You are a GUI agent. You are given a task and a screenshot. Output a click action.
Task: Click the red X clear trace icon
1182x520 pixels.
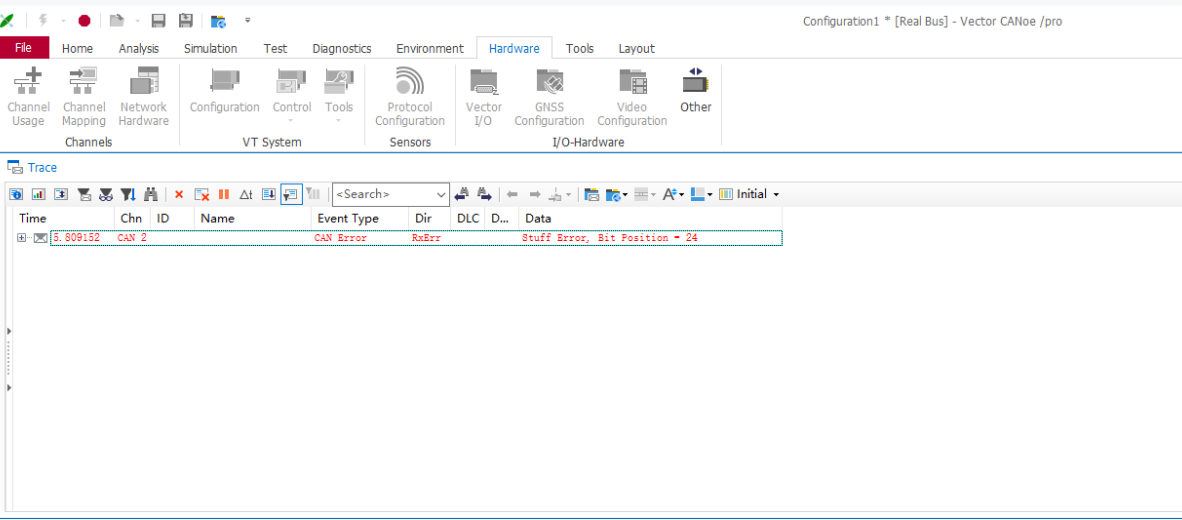click(x=179, y=194)
